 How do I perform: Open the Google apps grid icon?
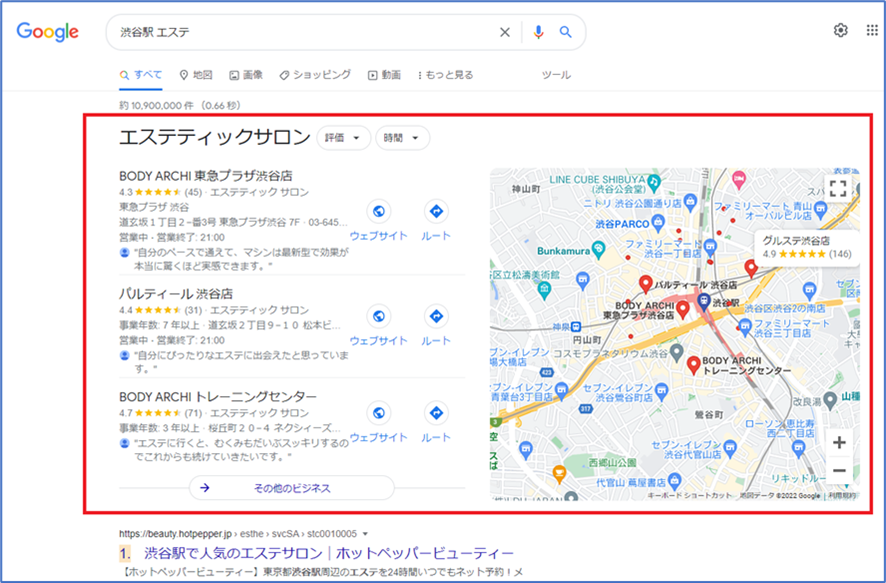pyautogui.click(x=872, y=31)
